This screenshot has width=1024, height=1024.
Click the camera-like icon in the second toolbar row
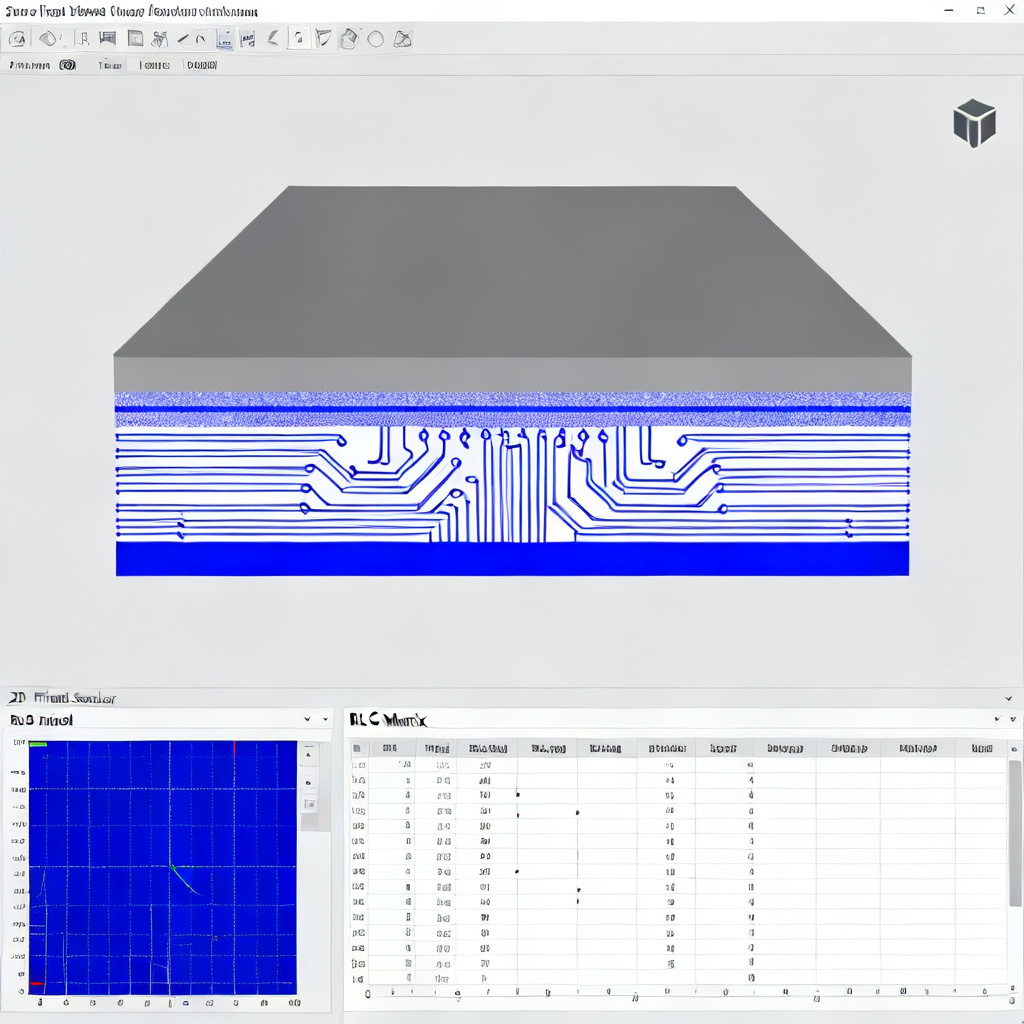click(67, 65)
